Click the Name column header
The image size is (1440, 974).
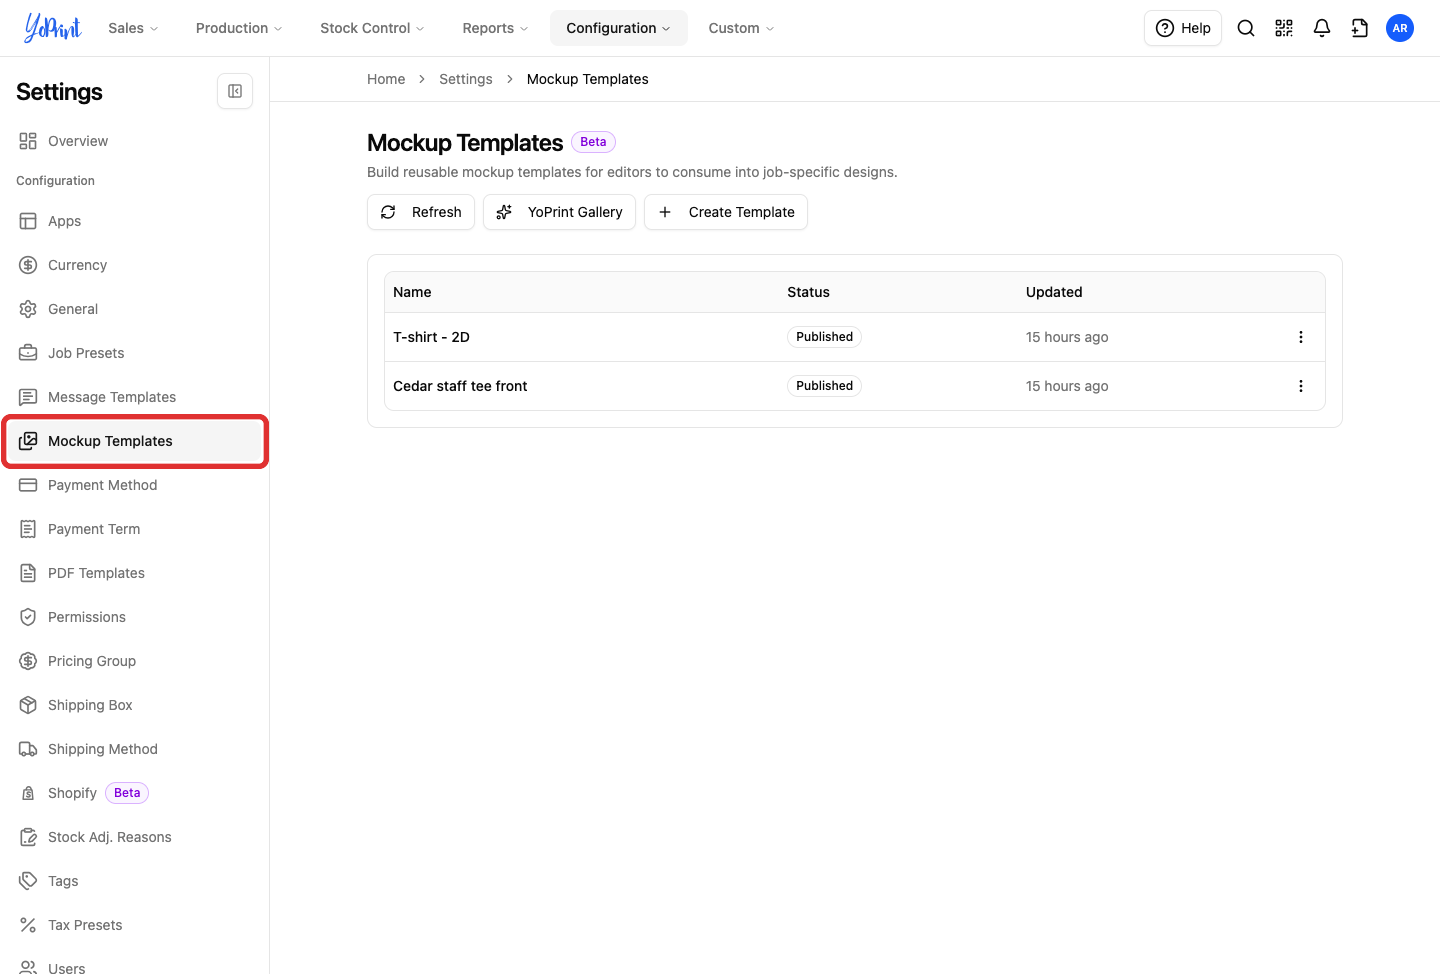coord(412,292)
